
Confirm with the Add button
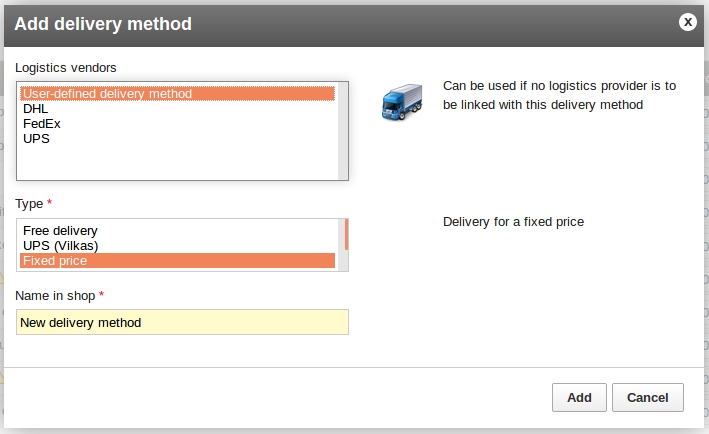pos(579,397)
